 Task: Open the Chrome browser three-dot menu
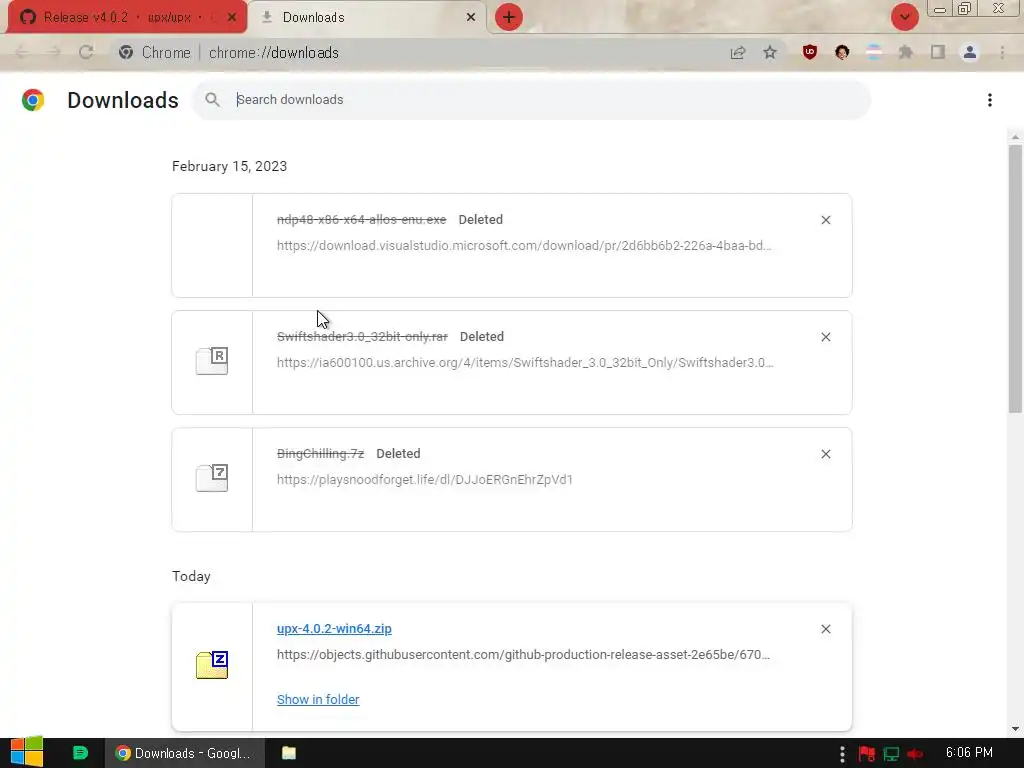pyautogui.click(x=1002, y=52)
